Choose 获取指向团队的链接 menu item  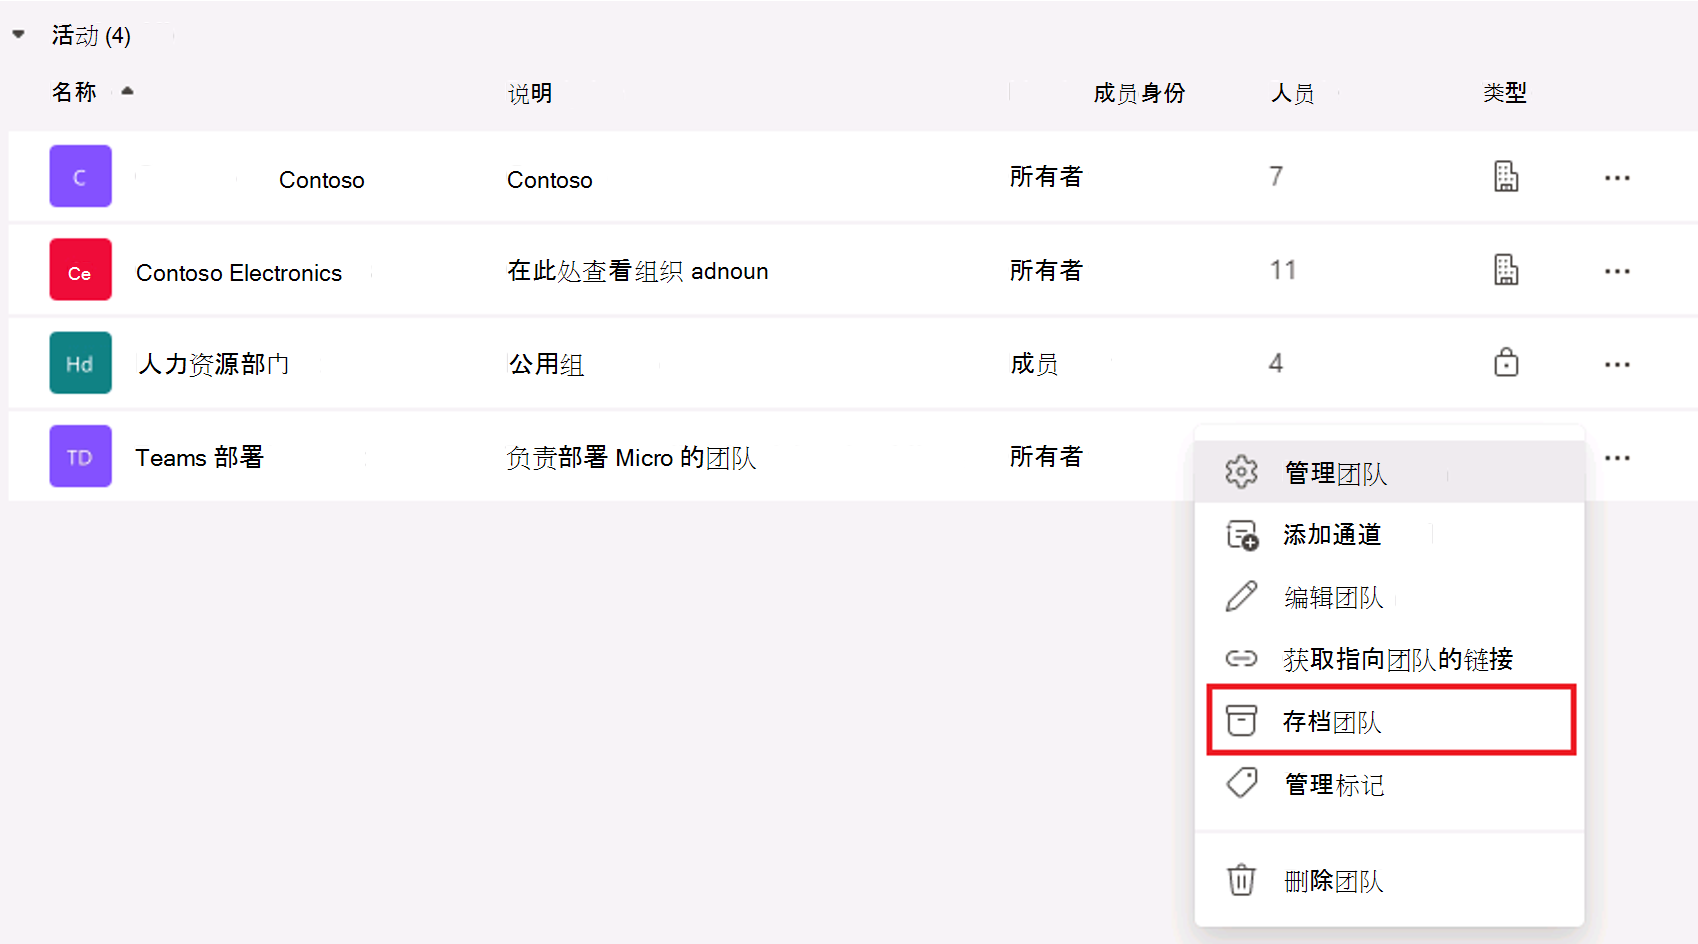pos(1389,659)
